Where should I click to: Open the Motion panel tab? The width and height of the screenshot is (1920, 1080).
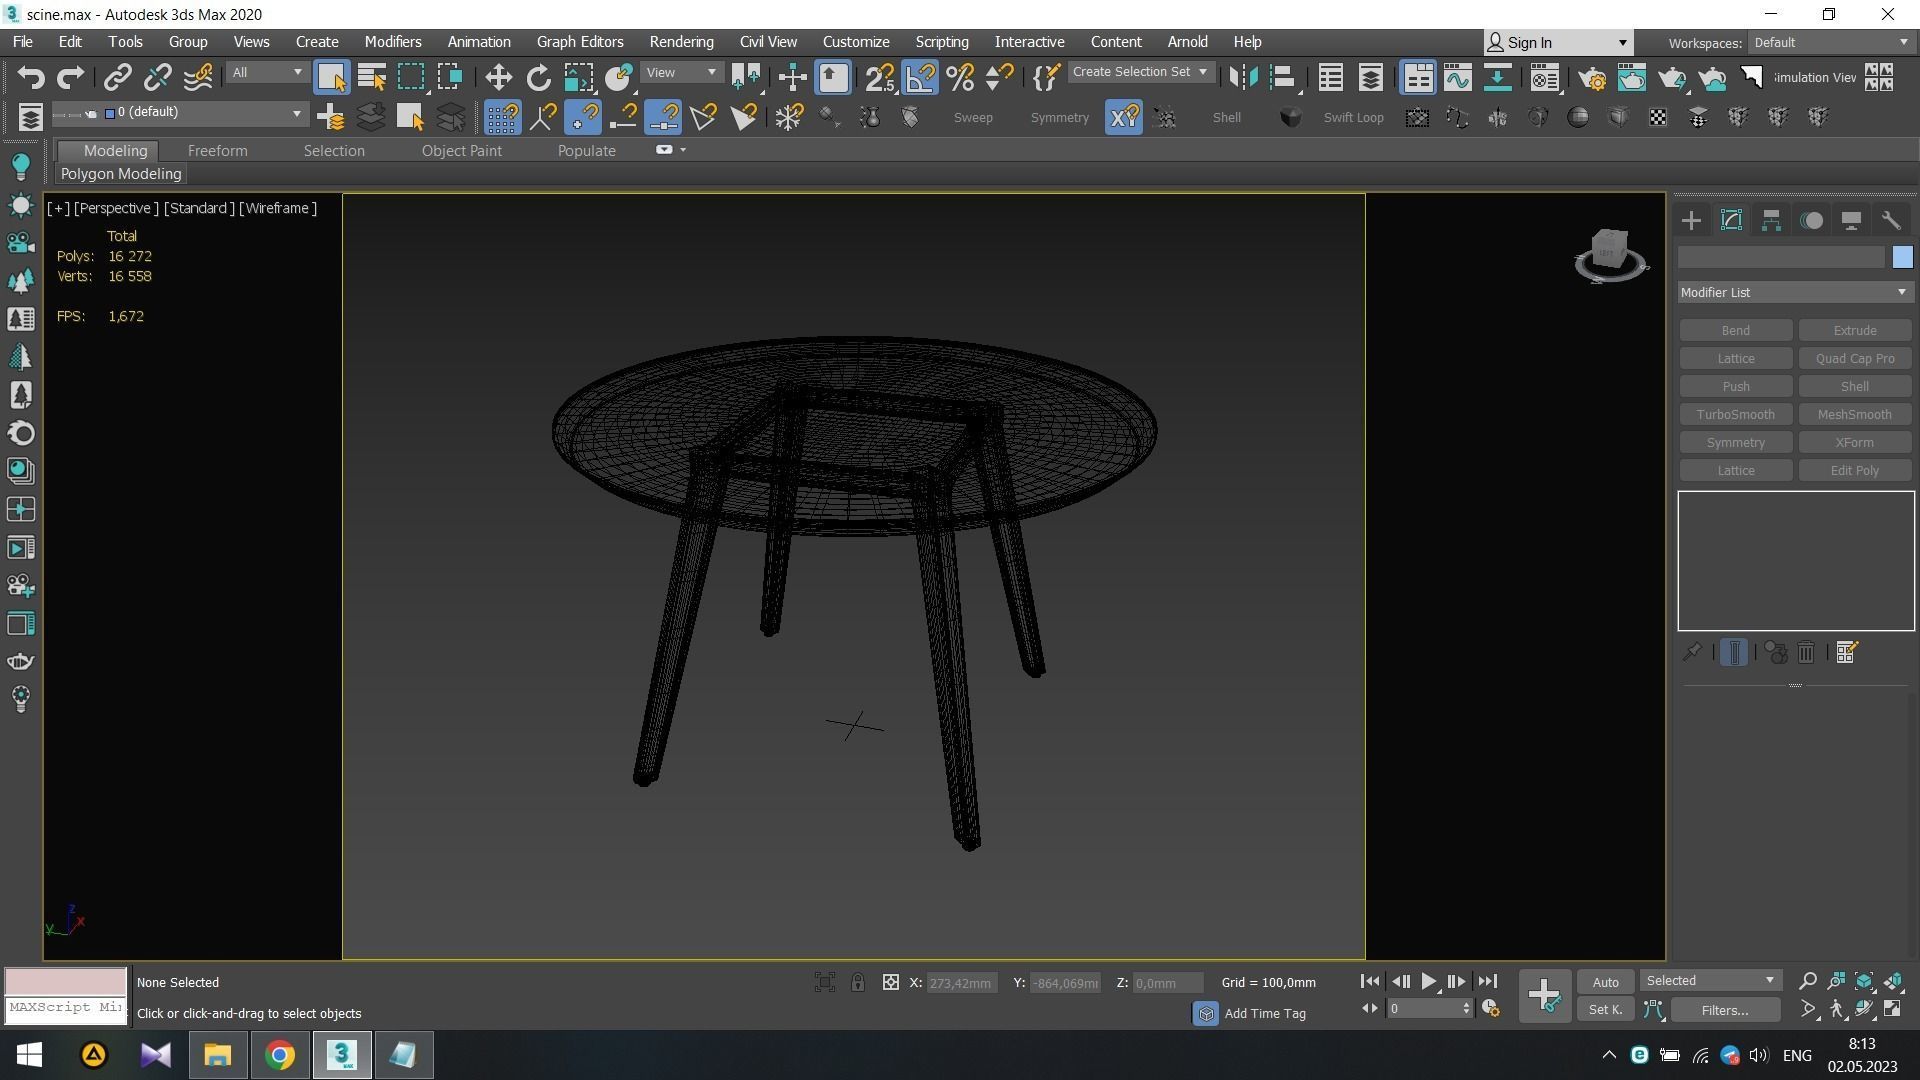(x=1811, y=221)
